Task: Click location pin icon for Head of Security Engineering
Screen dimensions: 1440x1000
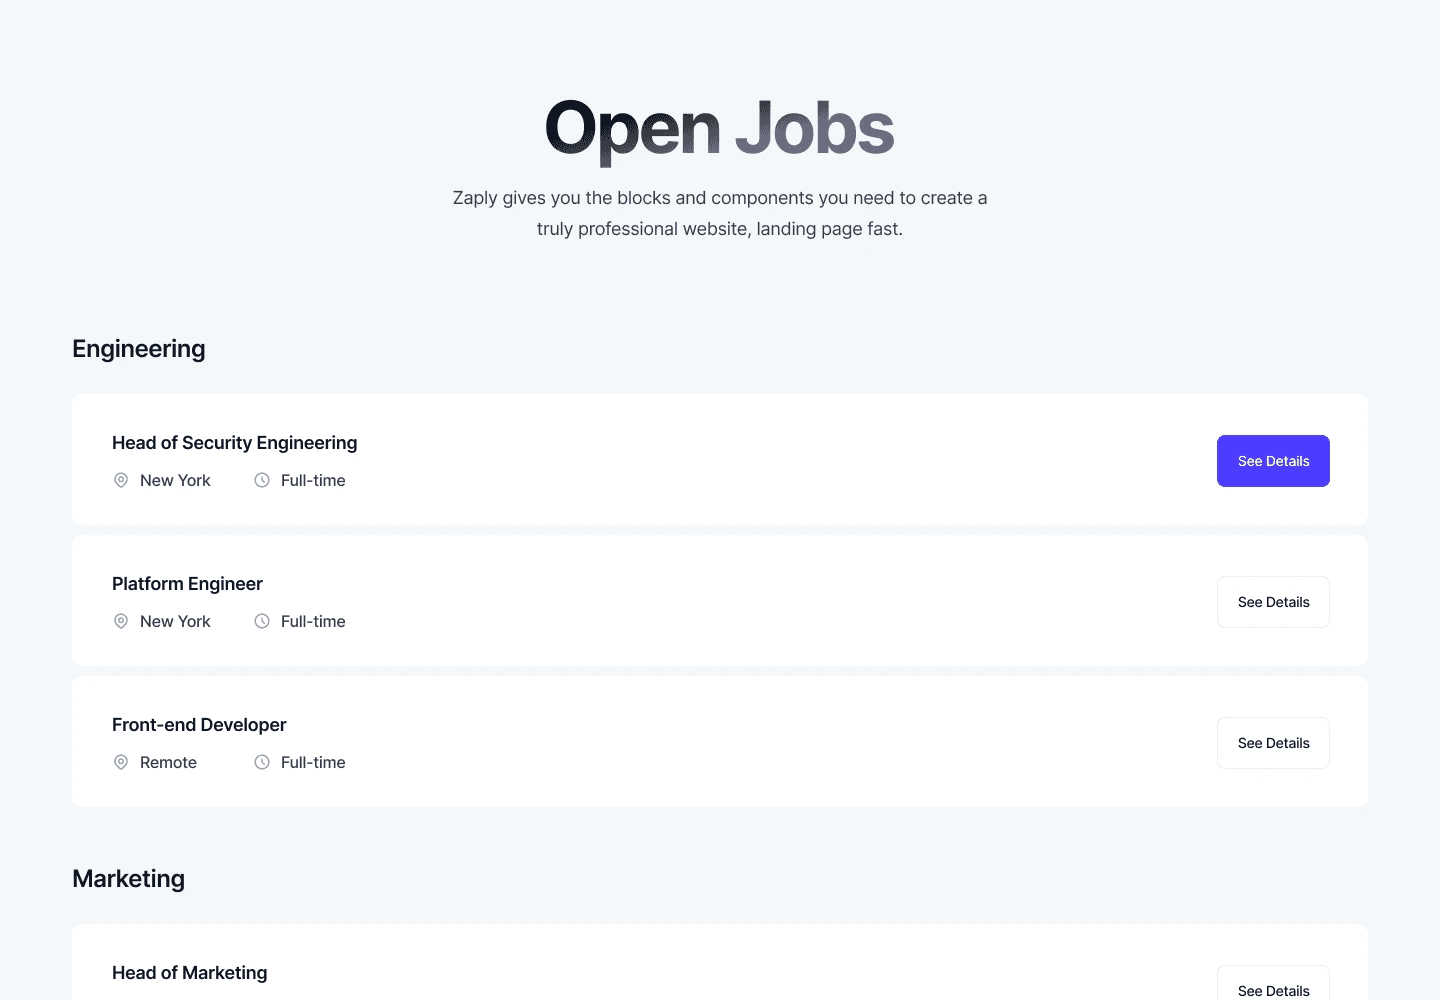Action: click(121, 480)
